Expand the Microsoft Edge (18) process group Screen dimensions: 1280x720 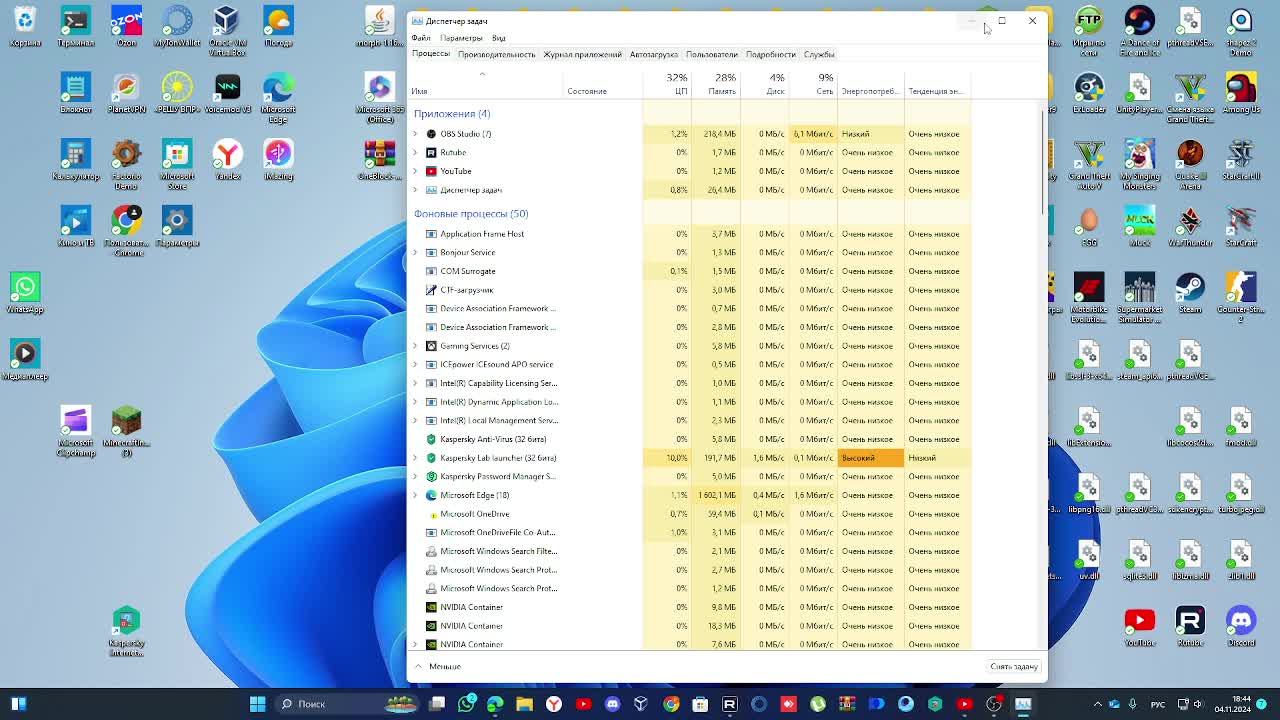(416, 495)
